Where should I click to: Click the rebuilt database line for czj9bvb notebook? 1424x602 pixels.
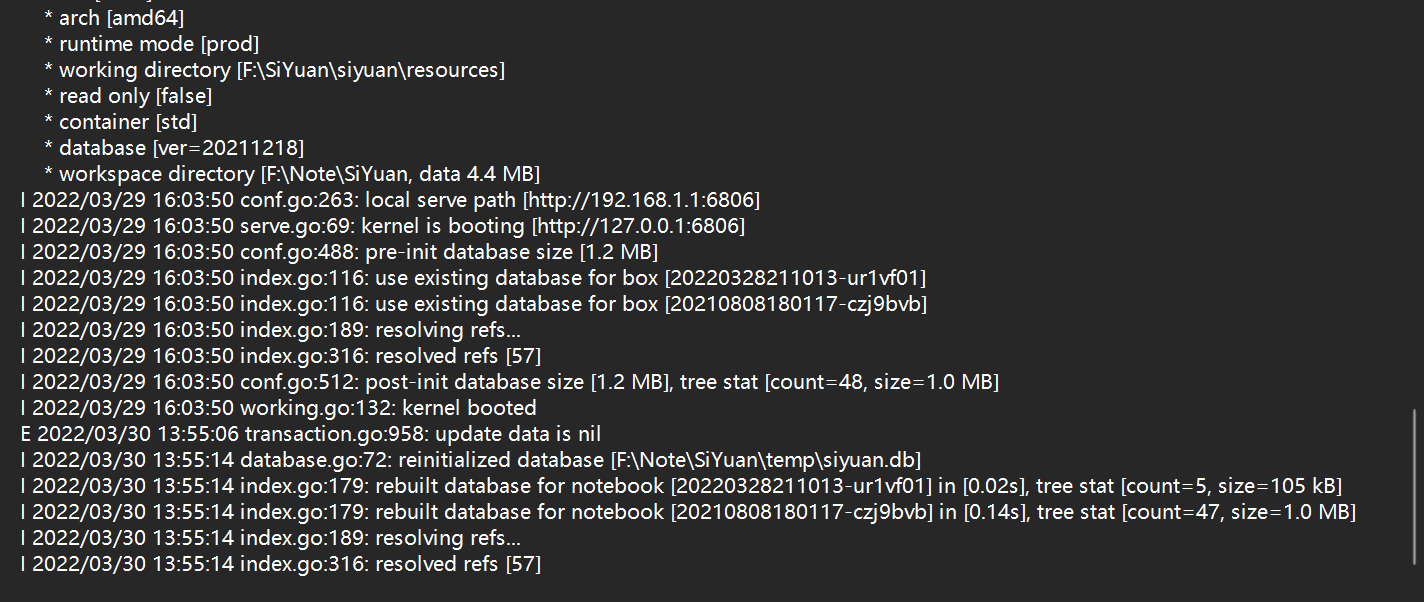click(690, 512)
